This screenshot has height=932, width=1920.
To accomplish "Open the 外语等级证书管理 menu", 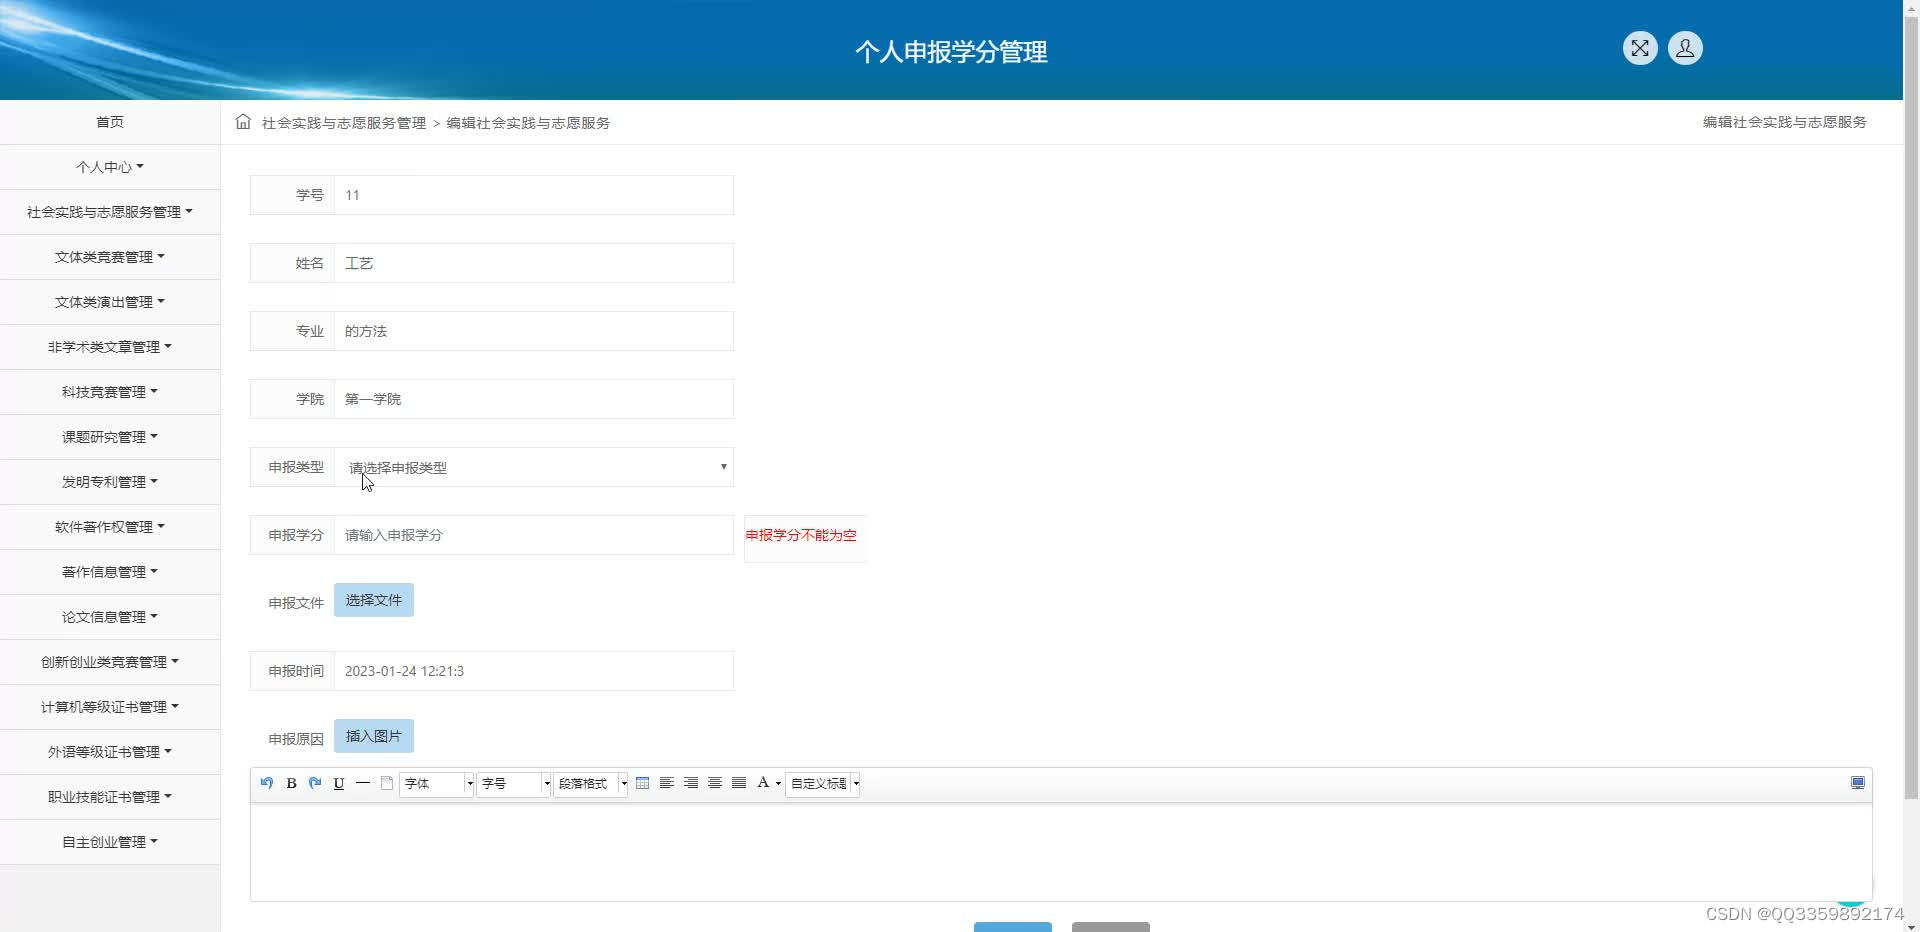I will pos(110,752).
